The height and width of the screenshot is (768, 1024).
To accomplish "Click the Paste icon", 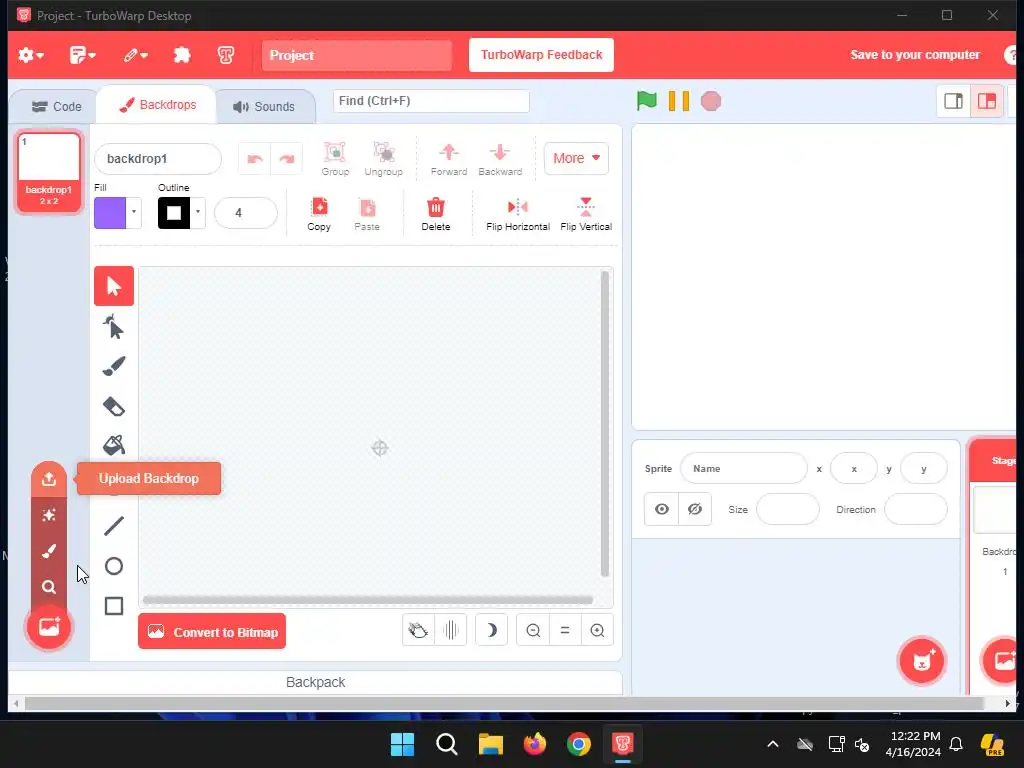I will [x=367, y=214].
